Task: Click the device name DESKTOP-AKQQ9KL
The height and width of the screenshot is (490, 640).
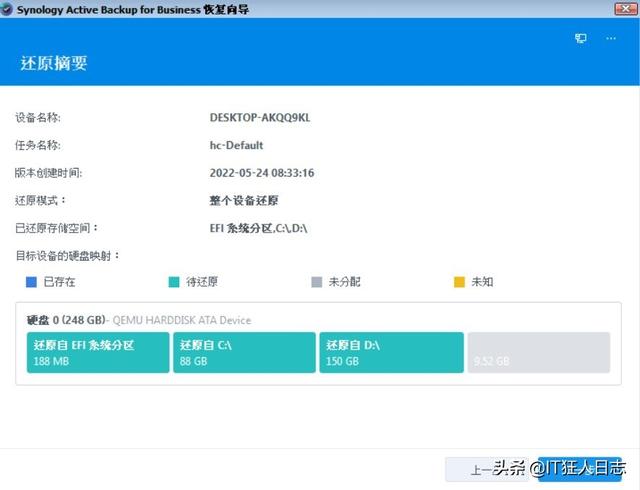Action: (x=260, y=118)
